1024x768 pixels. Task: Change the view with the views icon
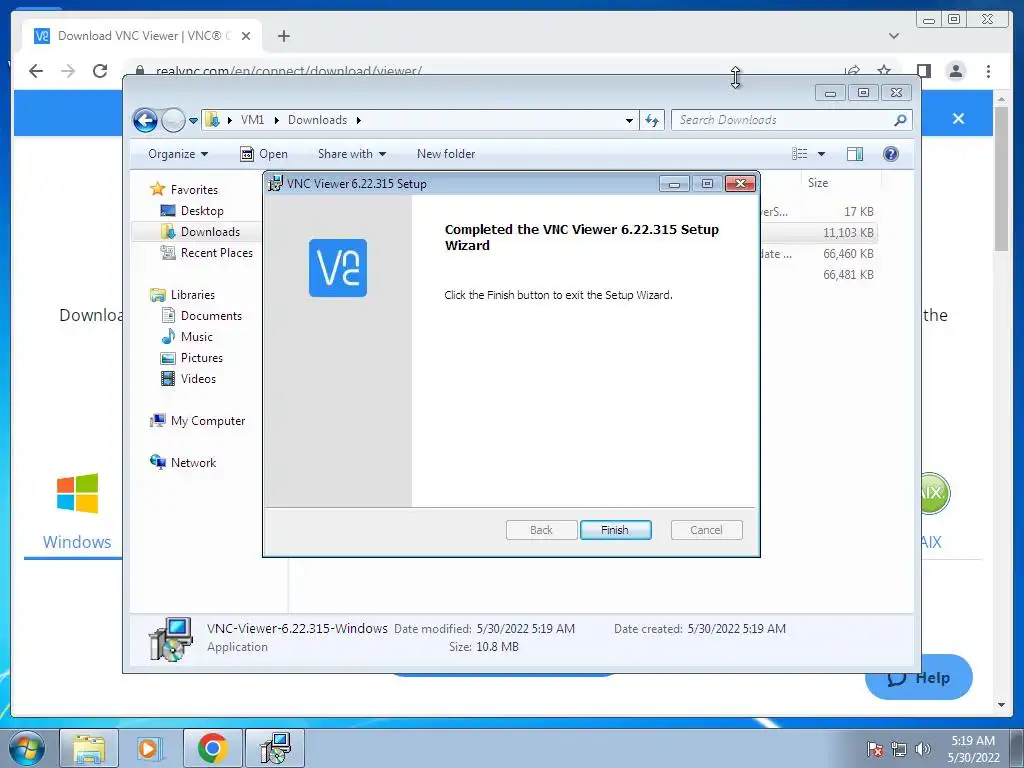coord(800,154)
